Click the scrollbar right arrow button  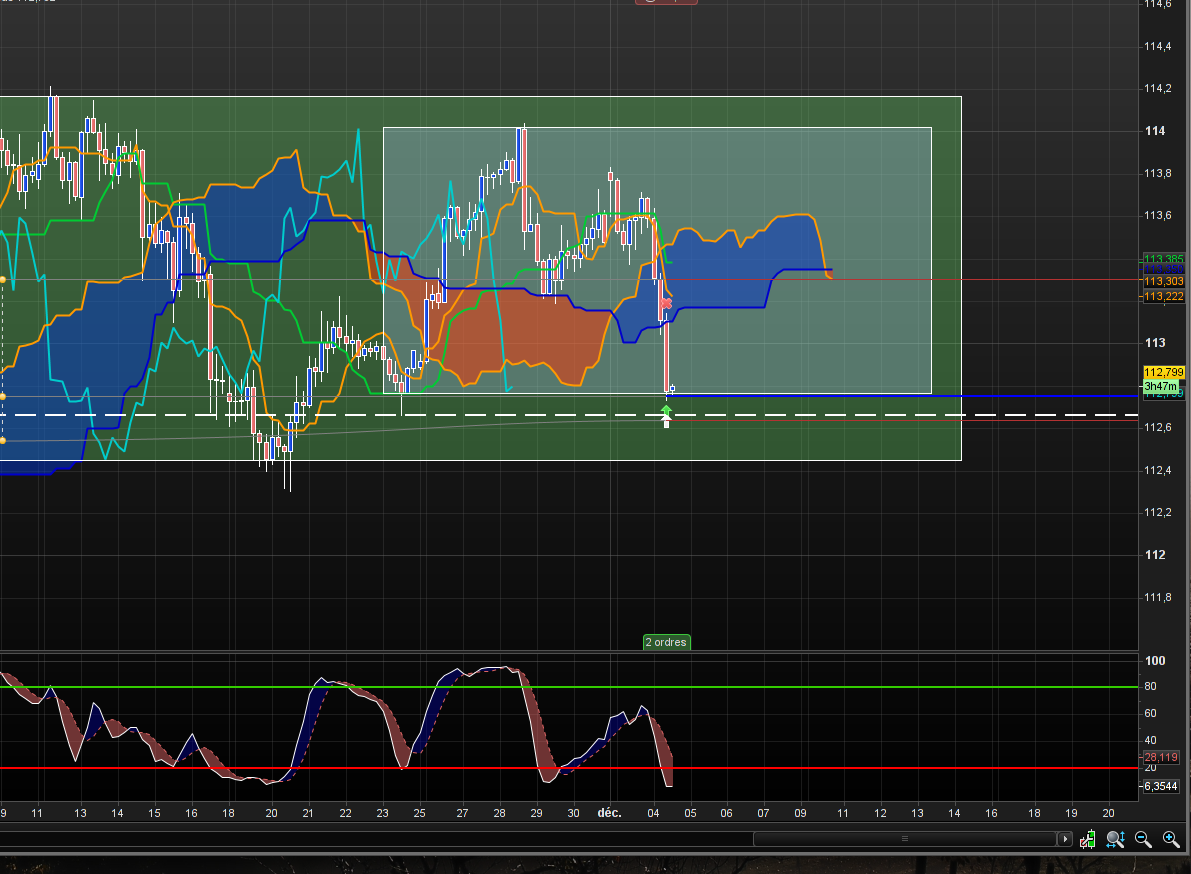[1064, 839]
